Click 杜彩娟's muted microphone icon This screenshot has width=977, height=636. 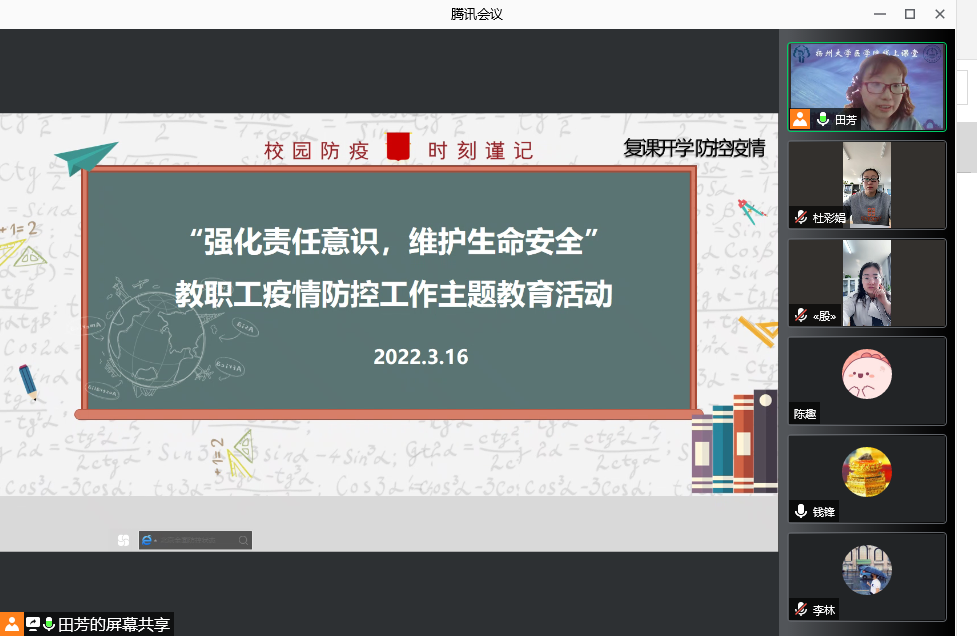801,217
